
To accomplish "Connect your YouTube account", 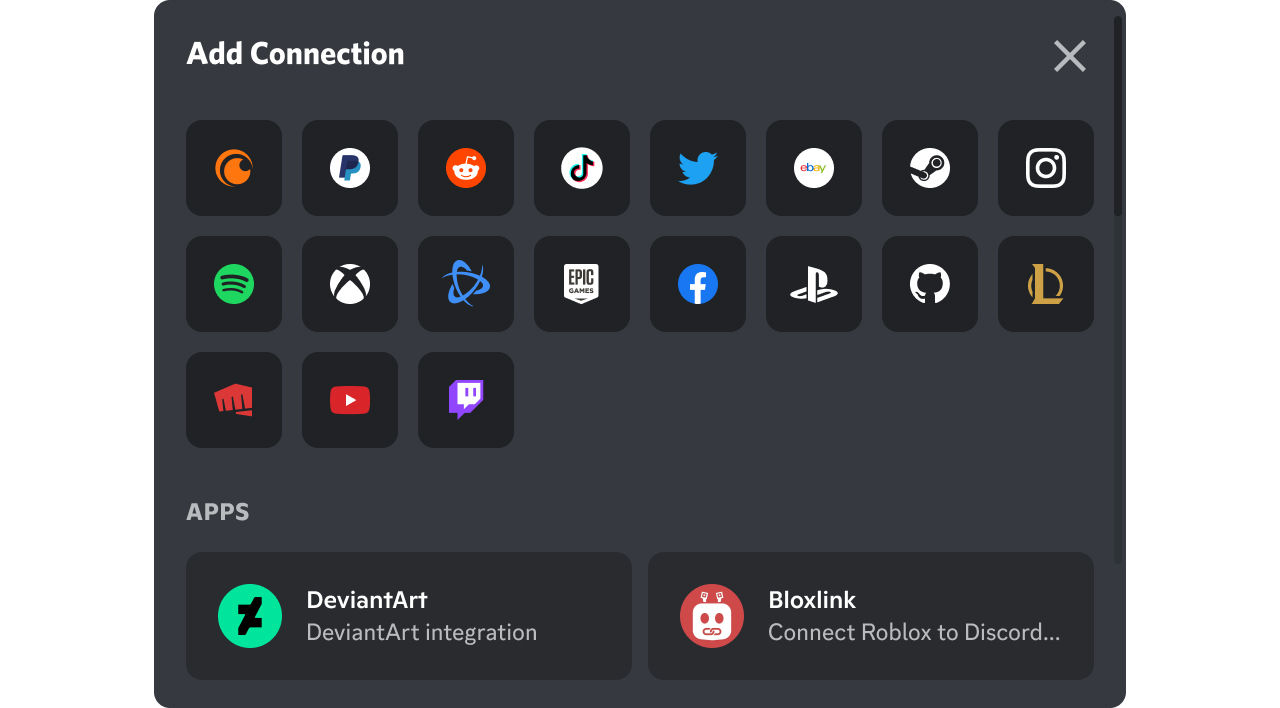I will (x=350, y=400).
